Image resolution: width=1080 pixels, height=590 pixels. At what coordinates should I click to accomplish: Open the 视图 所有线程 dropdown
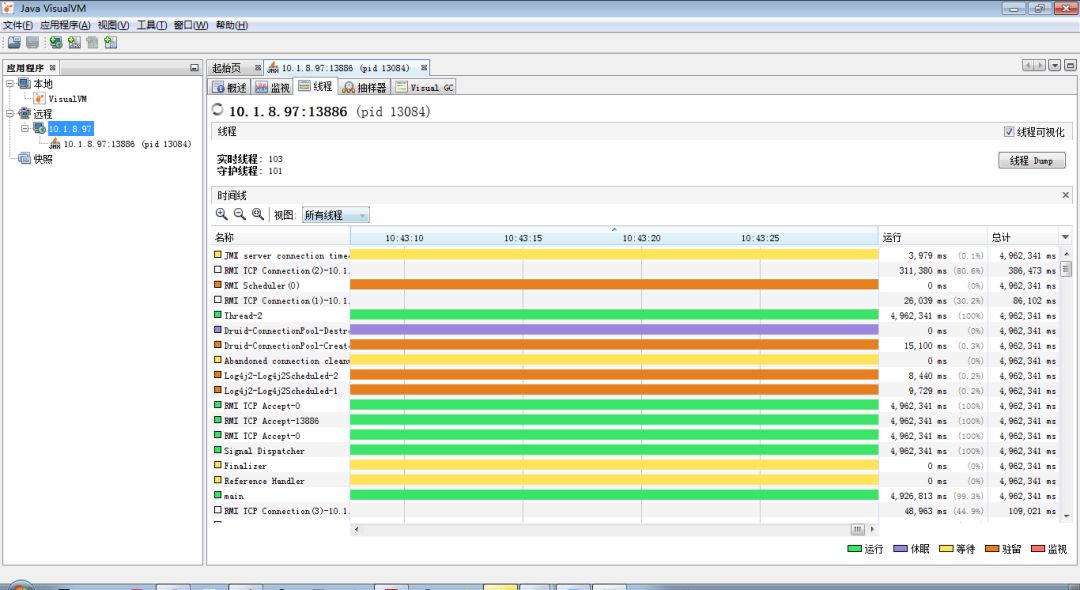click(335, 215)
